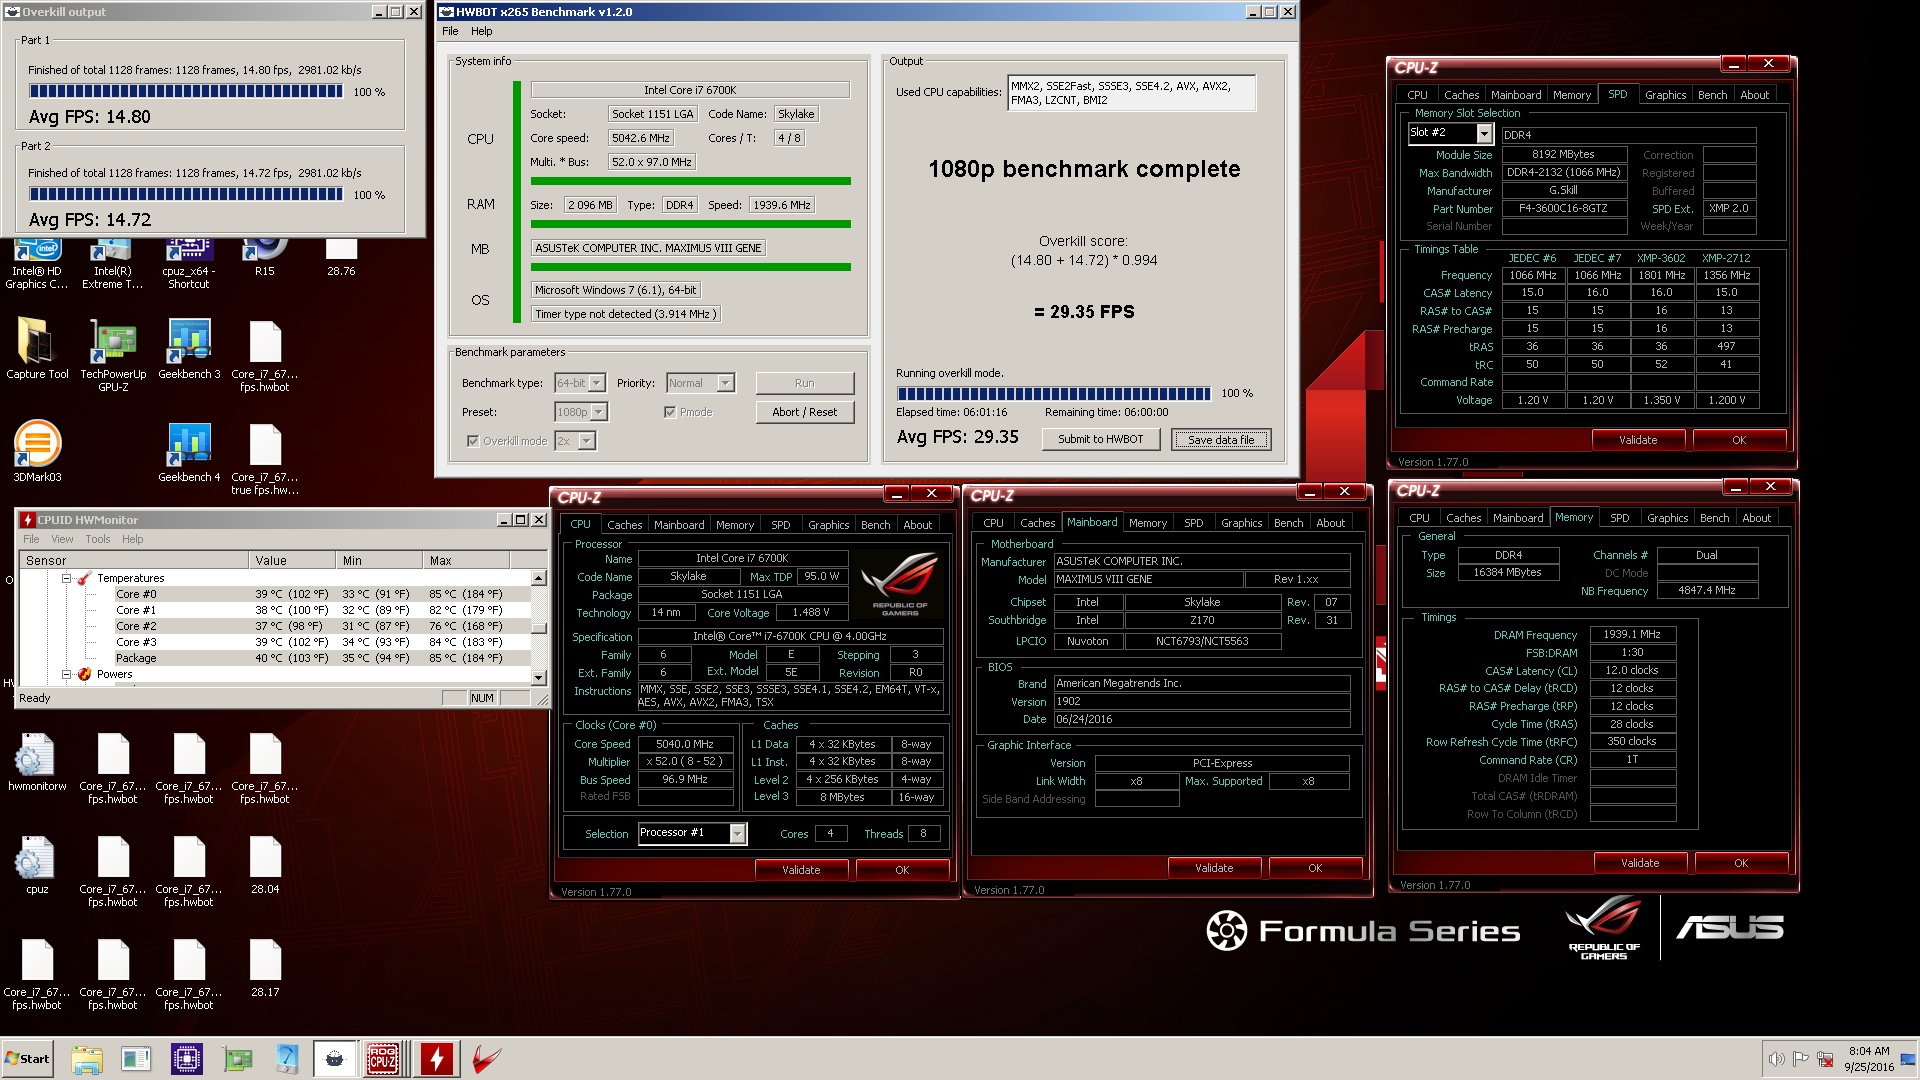Open 3DMark03 desktop icon

click(37, 452)
